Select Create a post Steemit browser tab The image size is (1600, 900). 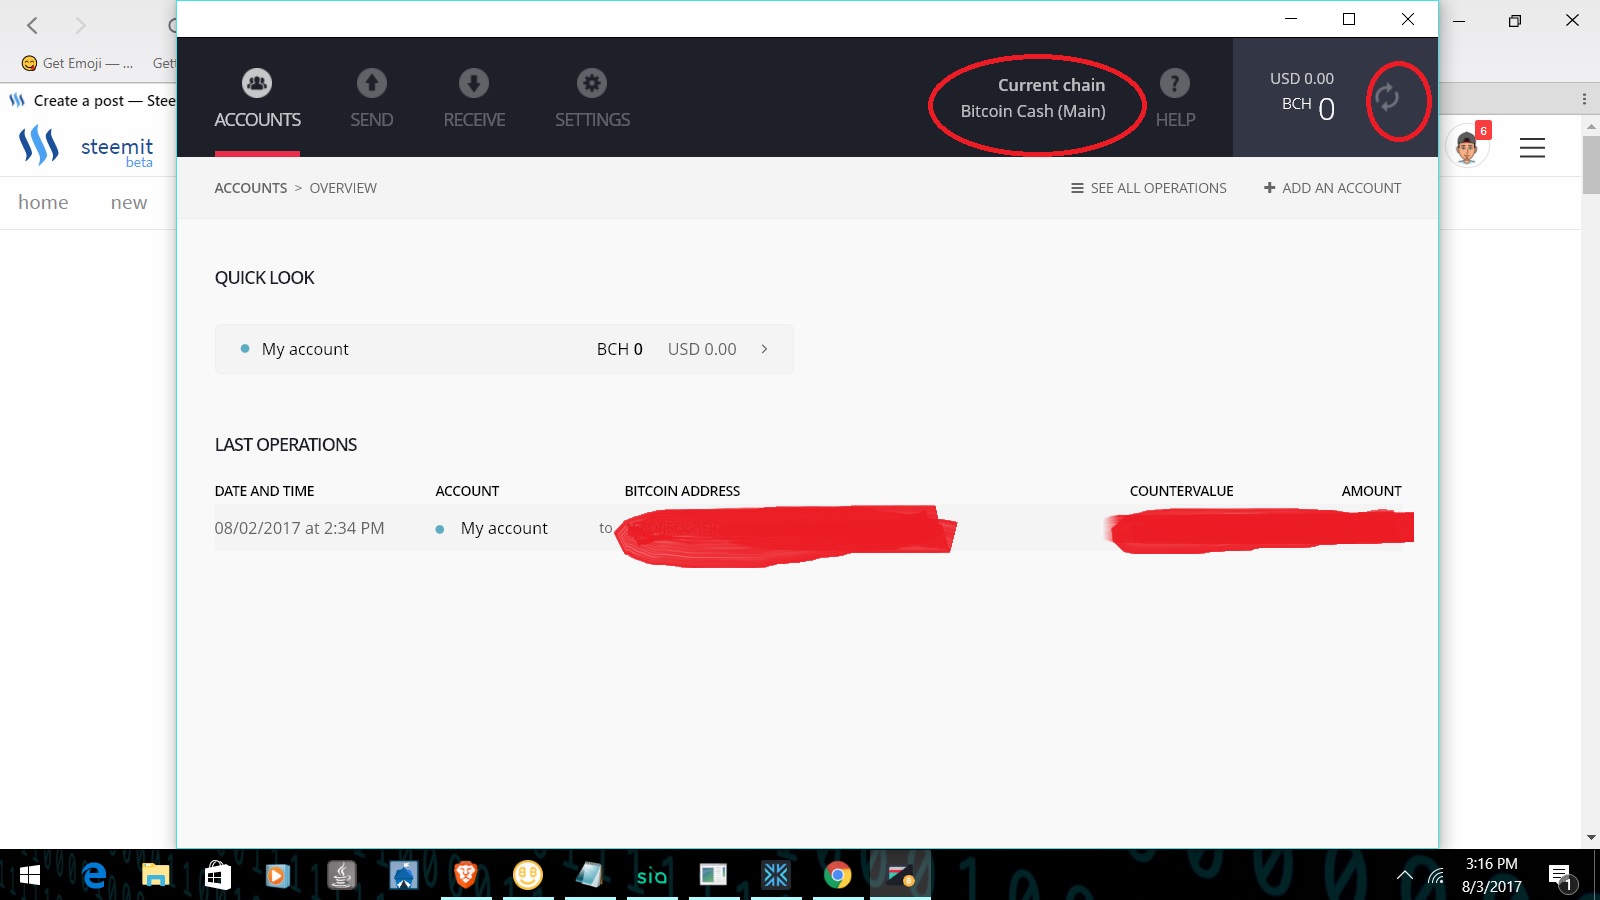pyautogui.click(x=92, y=100)
